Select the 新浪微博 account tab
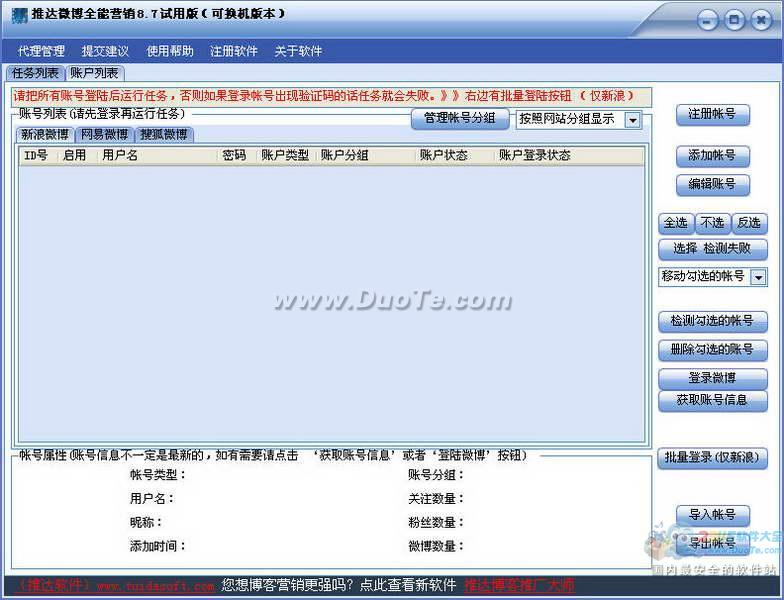This screenshot has width=784, height=600. (44, 134)
